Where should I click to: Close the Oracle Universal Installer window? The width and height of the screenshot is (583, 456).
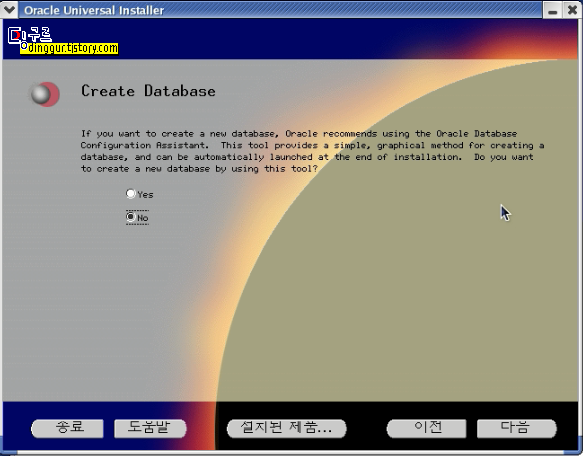(x=572, y=10)
